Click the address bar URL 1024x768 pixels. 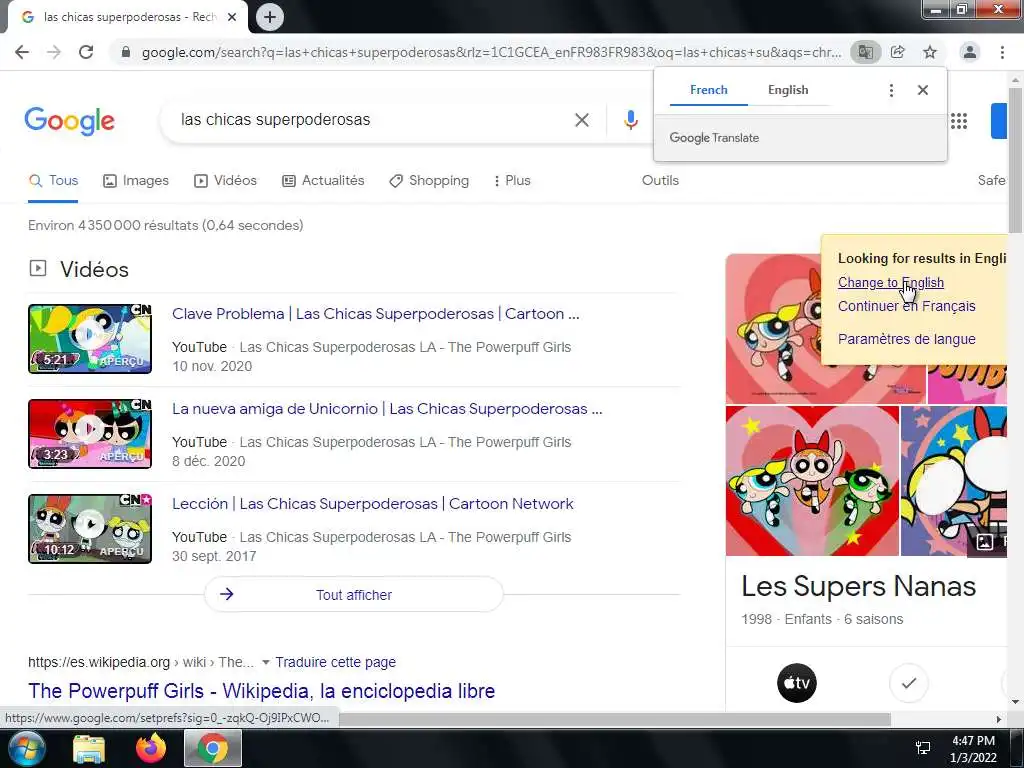coord(491,52)
